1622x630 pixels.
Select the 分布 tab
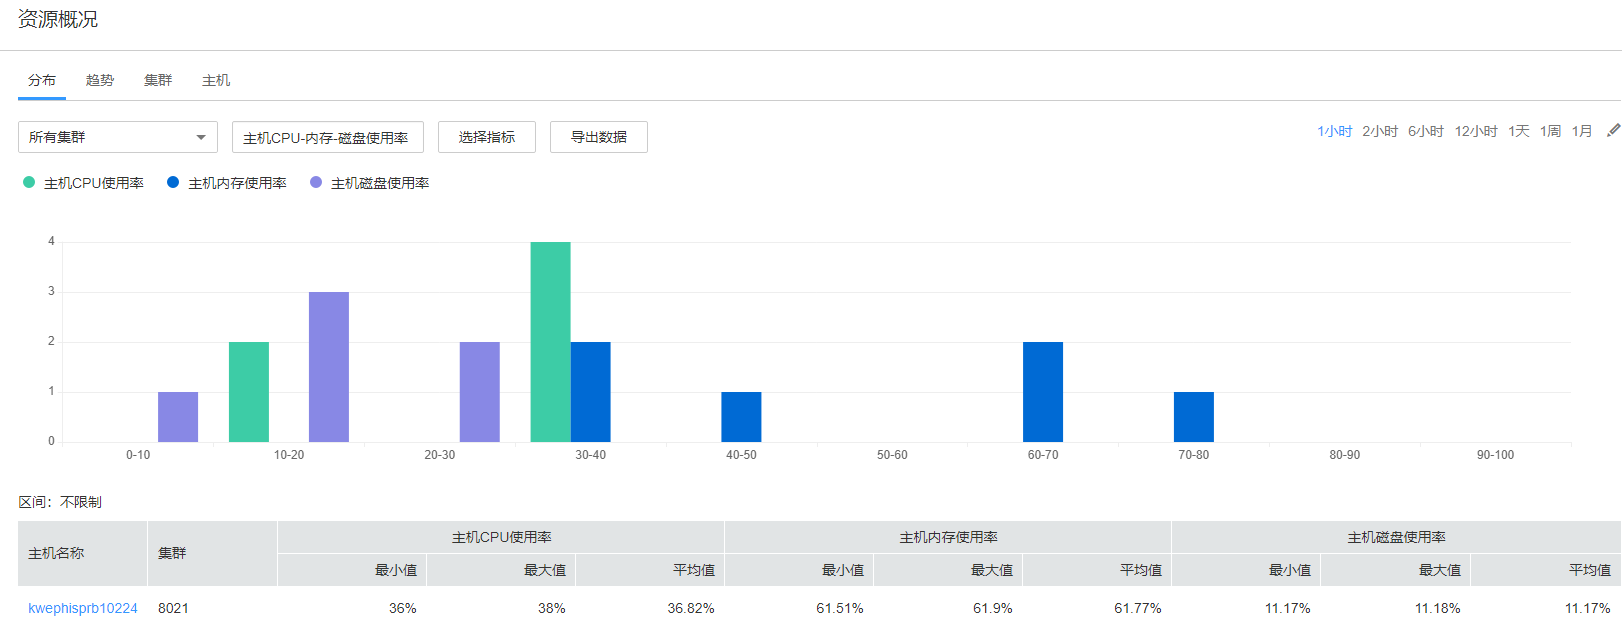point(42,80)
